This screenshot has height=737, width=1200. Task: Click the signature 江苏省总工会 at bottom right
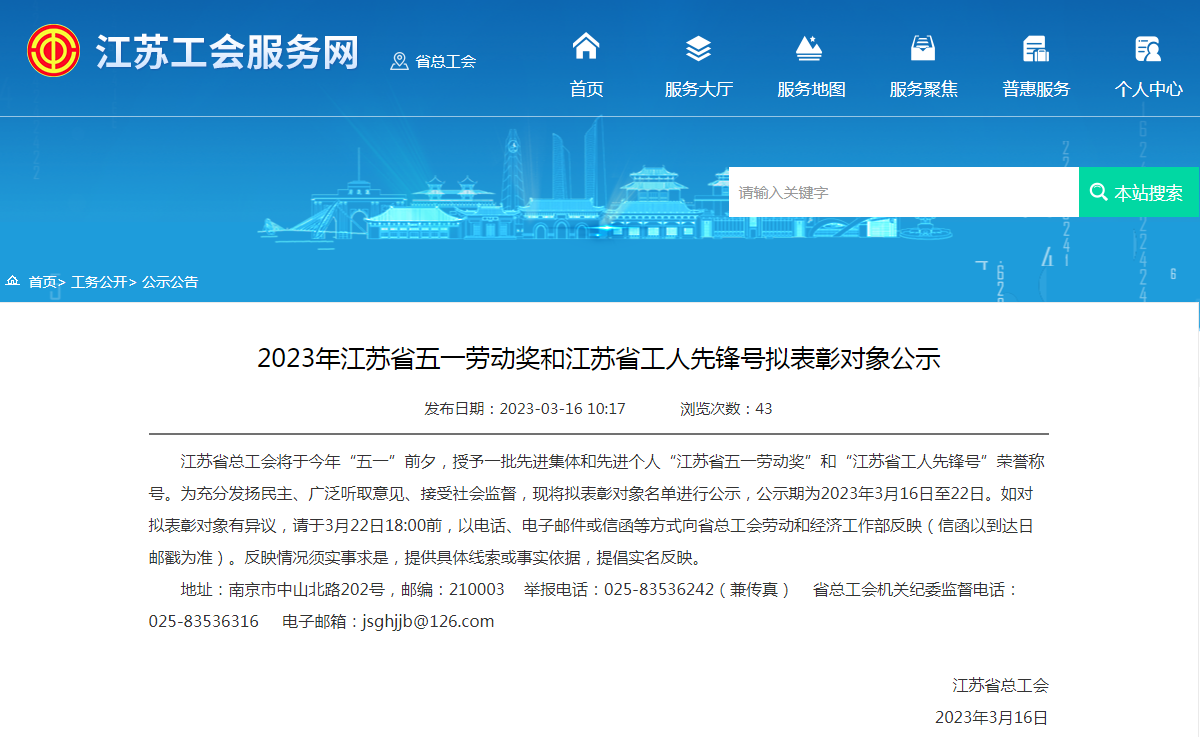tap(1001, 685)
